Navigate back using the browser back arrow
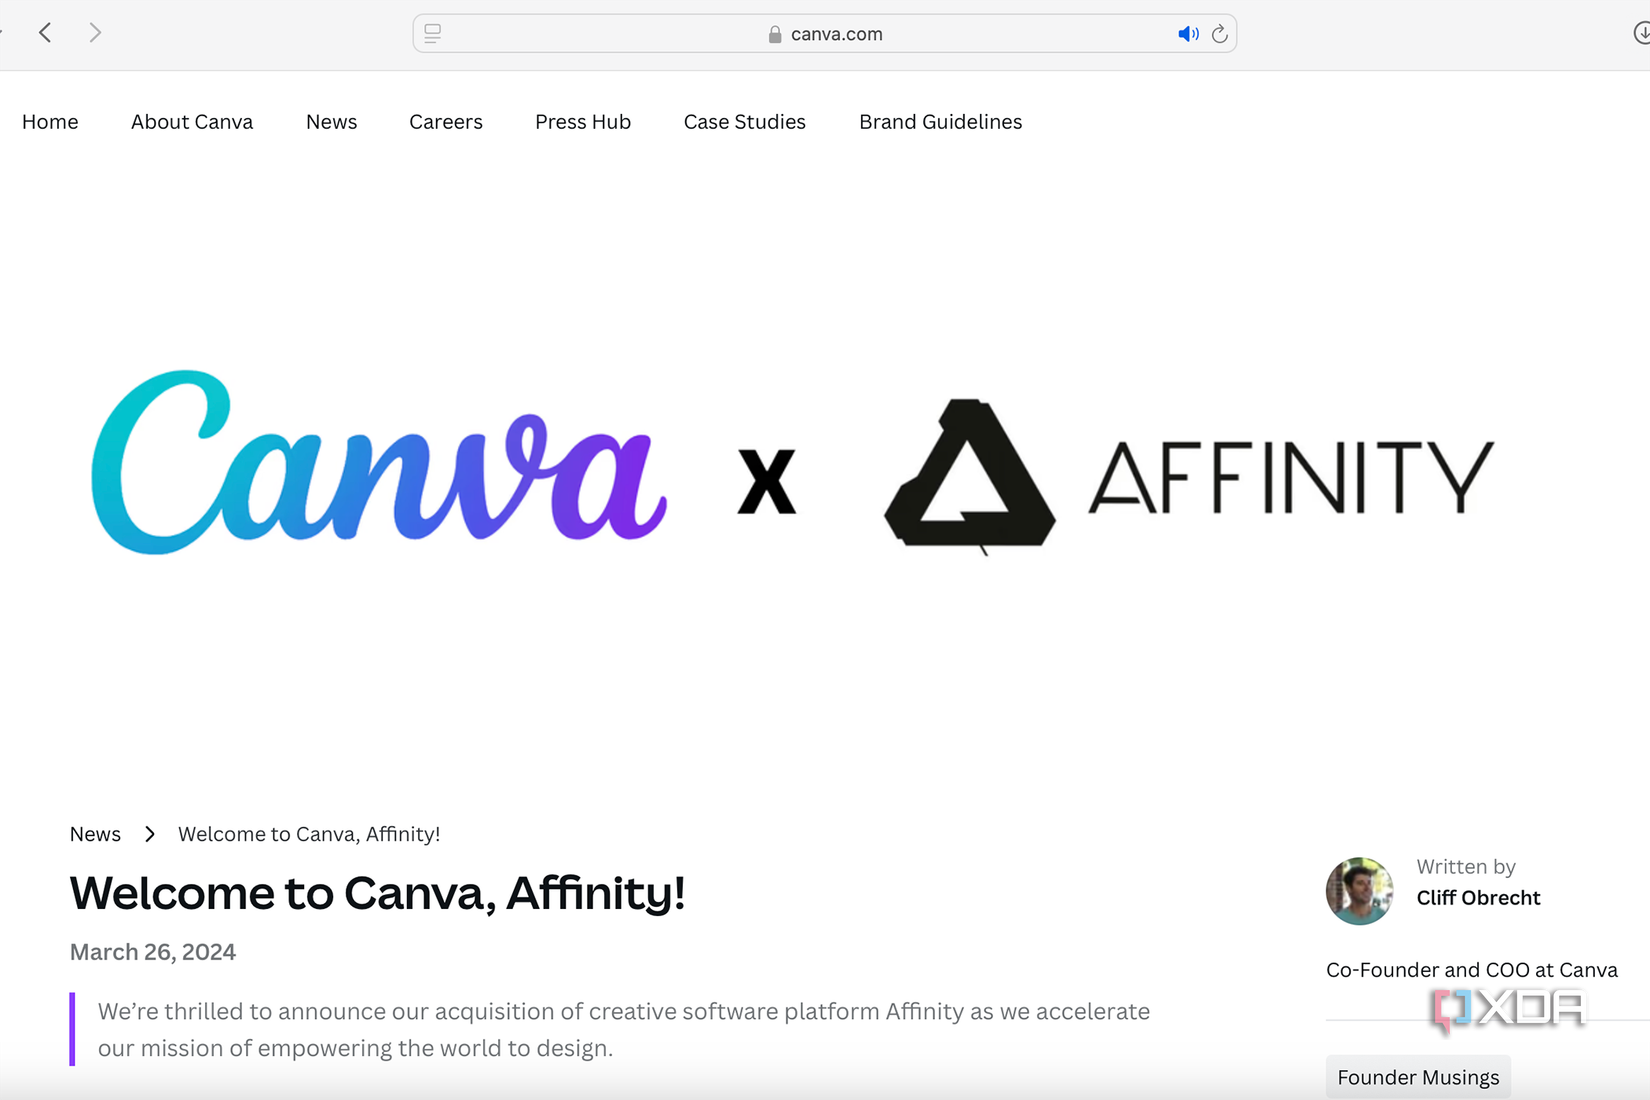Screen dimensions: 1650x1100 [x=45, y=31]
